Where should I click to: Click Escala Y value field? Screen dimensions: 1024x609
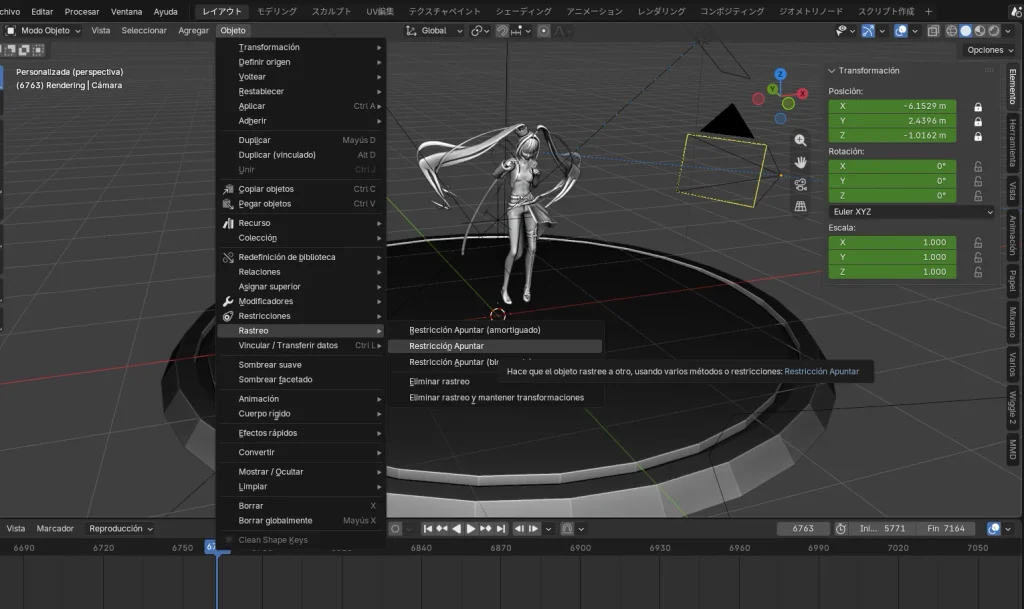(x=892, y=257)
